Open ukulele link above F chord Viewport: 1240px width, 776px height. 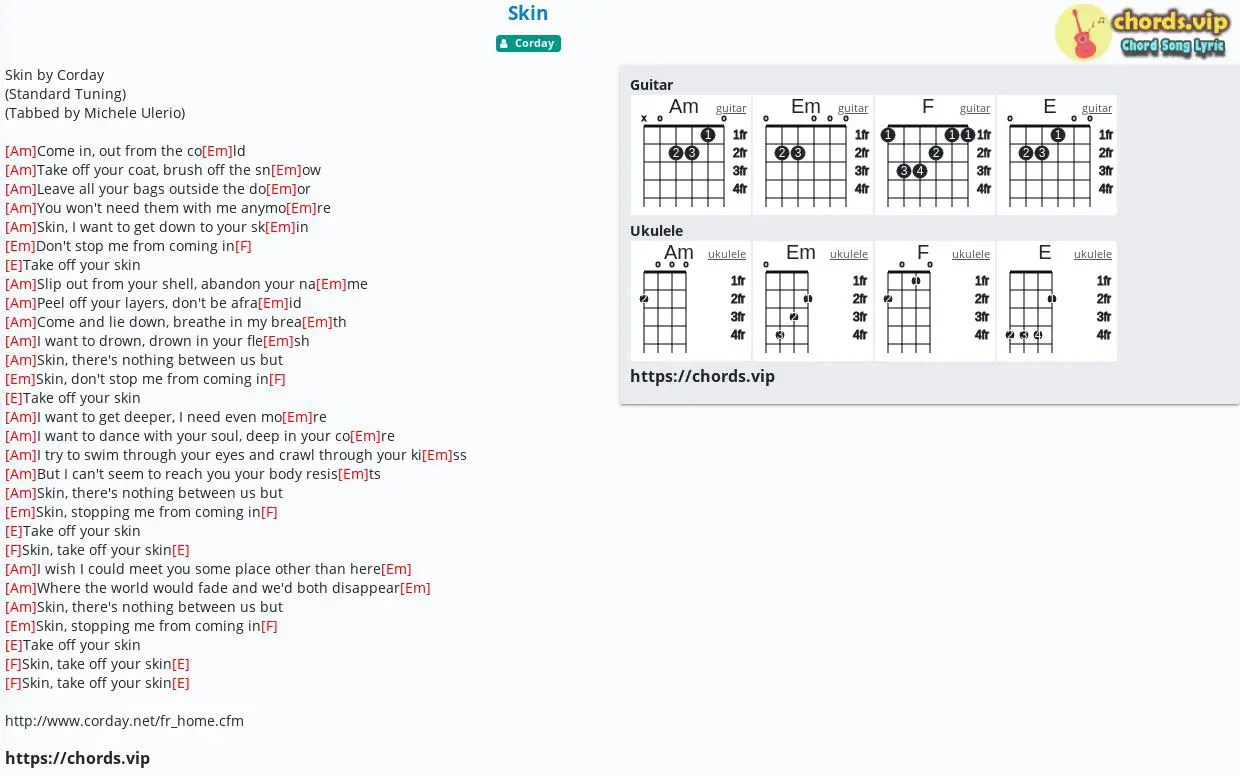point(971,254)
